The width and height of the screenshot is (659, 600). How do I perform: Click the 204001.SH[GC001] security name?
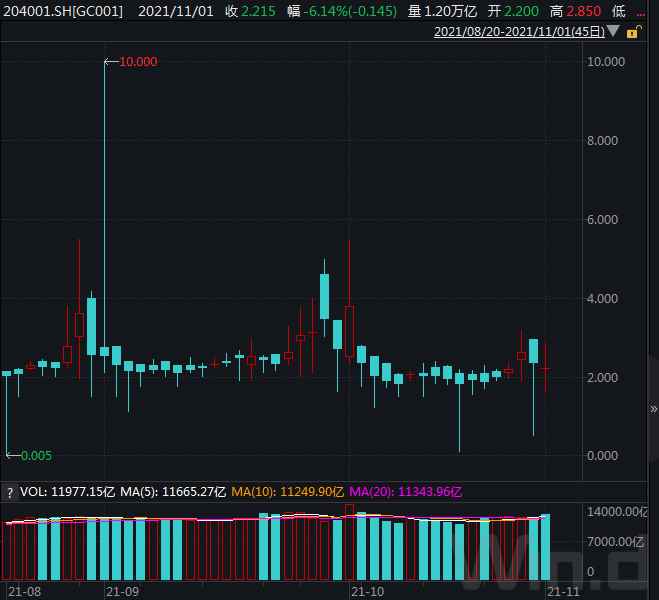(x=62, y=11)
